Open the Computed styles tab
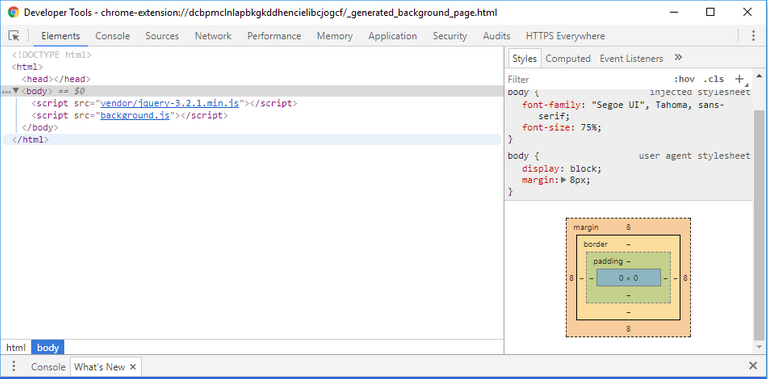Viewport: 768px width, 379px height. 568,58
